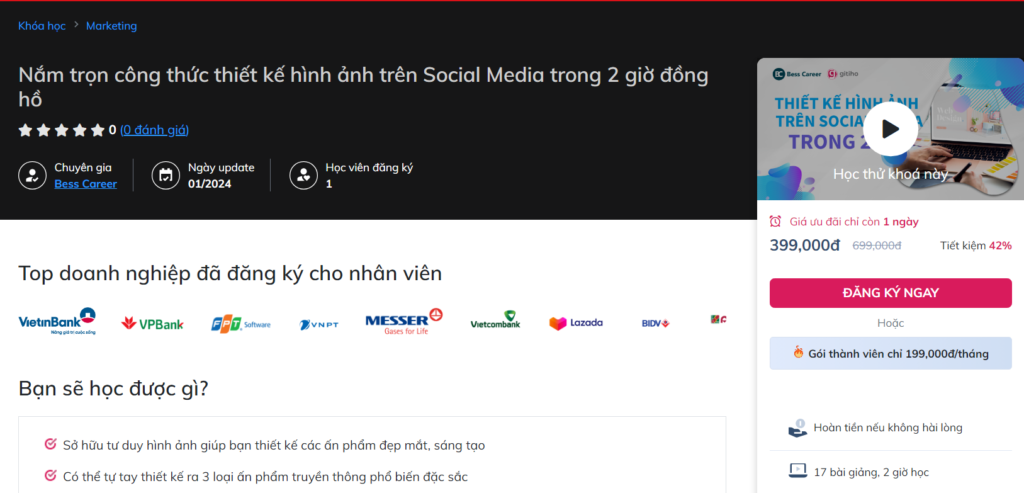Click the alarm clock discount icon

[x=776, y=222]
